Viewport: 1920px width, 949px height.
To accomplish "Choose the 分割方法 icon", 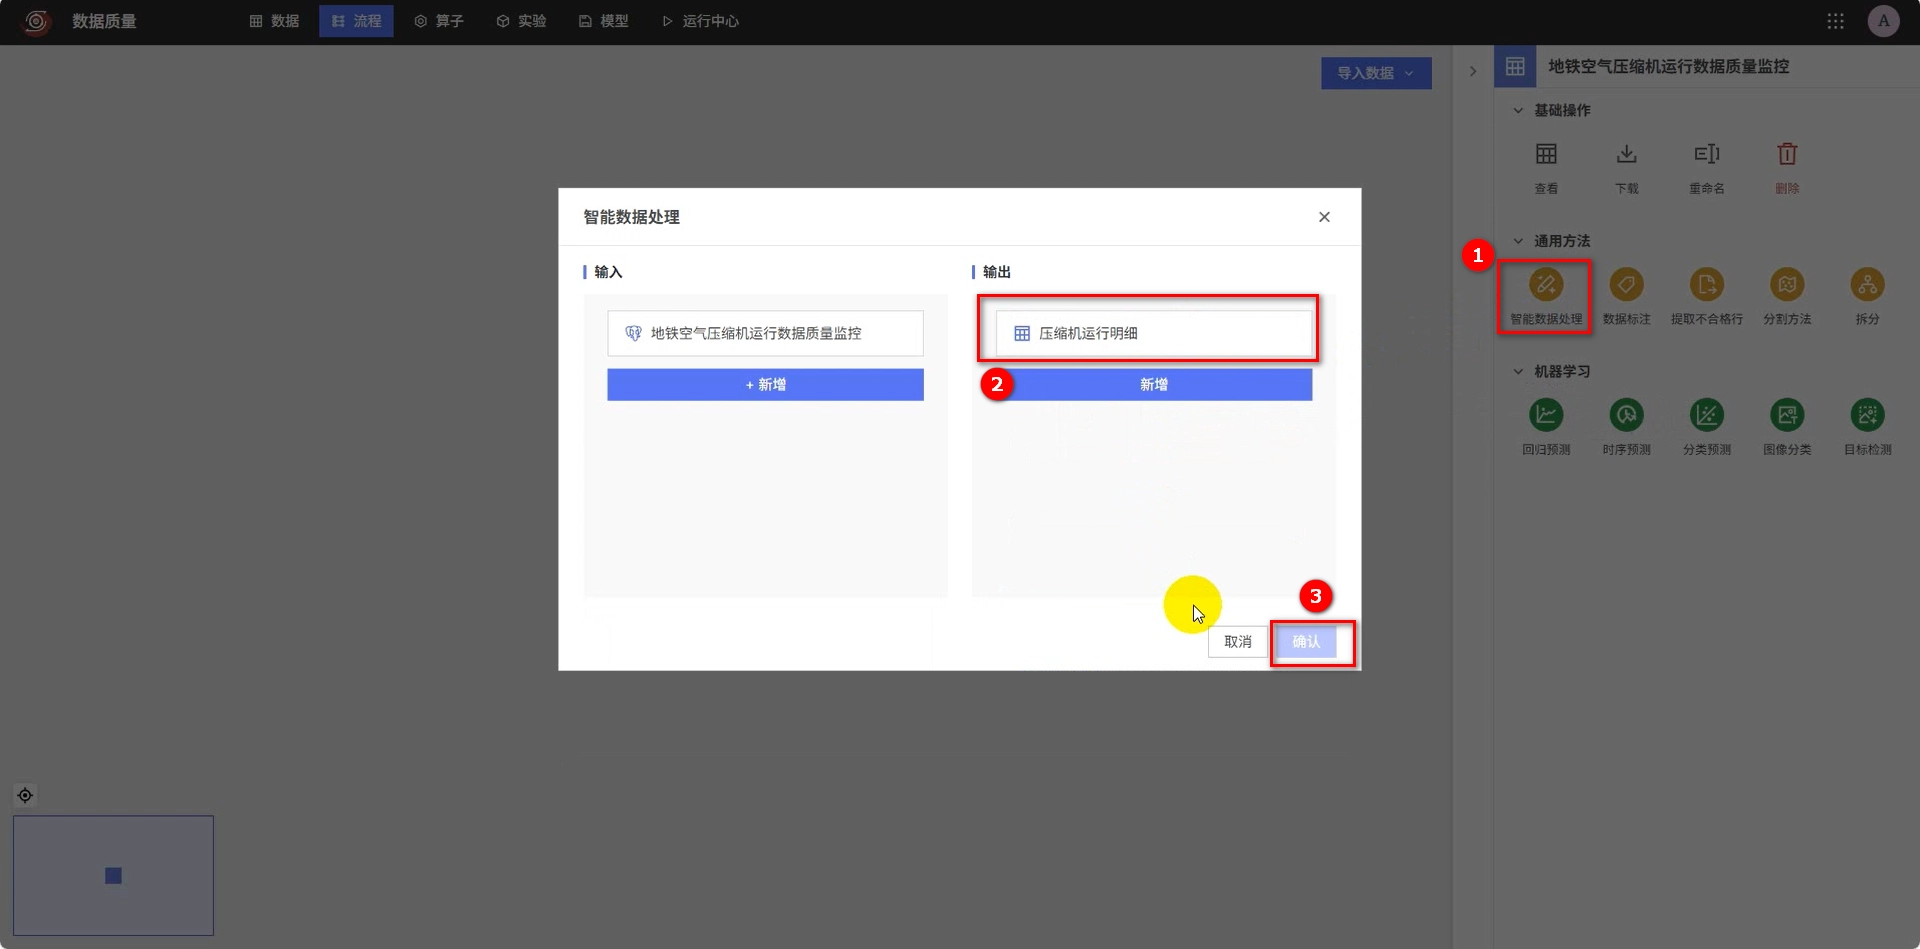I will point(1787,285).
